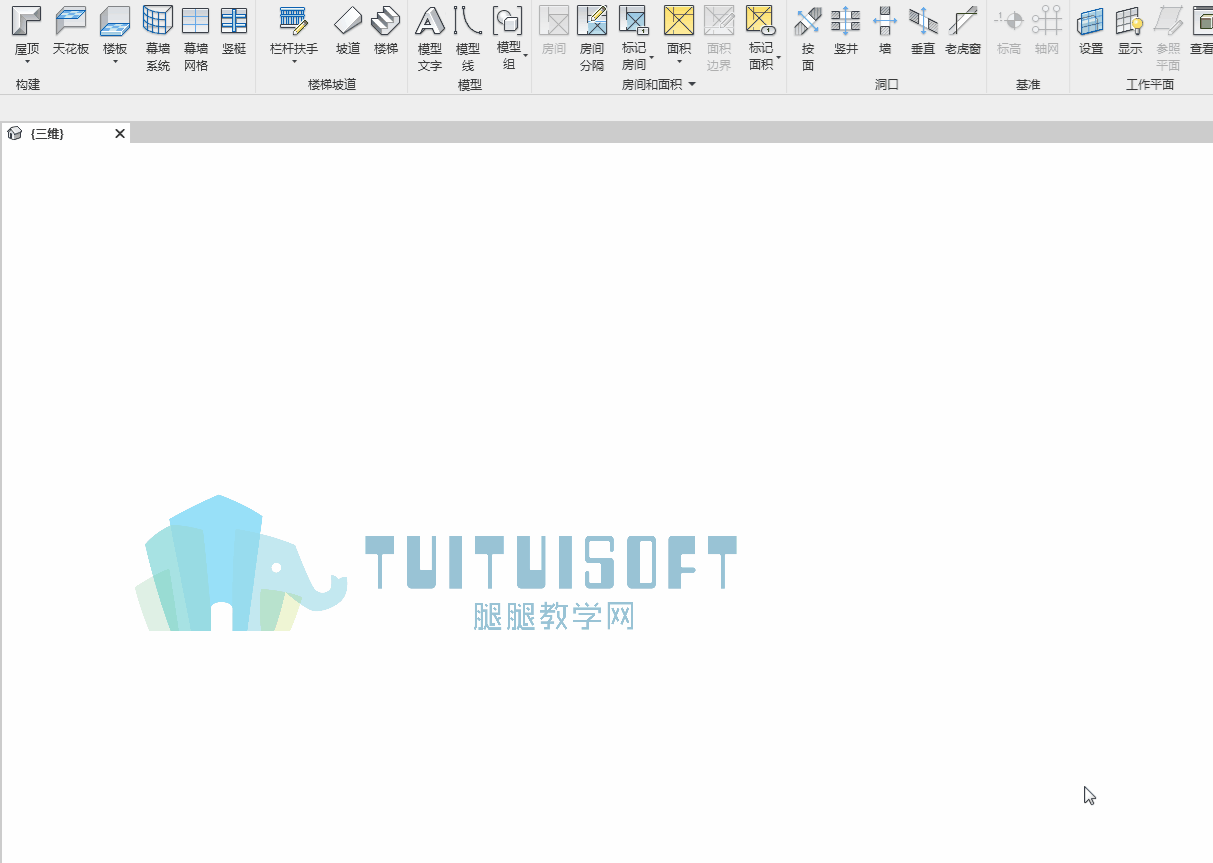
Task: Click the 标记面积 (Tag Area) icon
Action: (x=761, y=20)
